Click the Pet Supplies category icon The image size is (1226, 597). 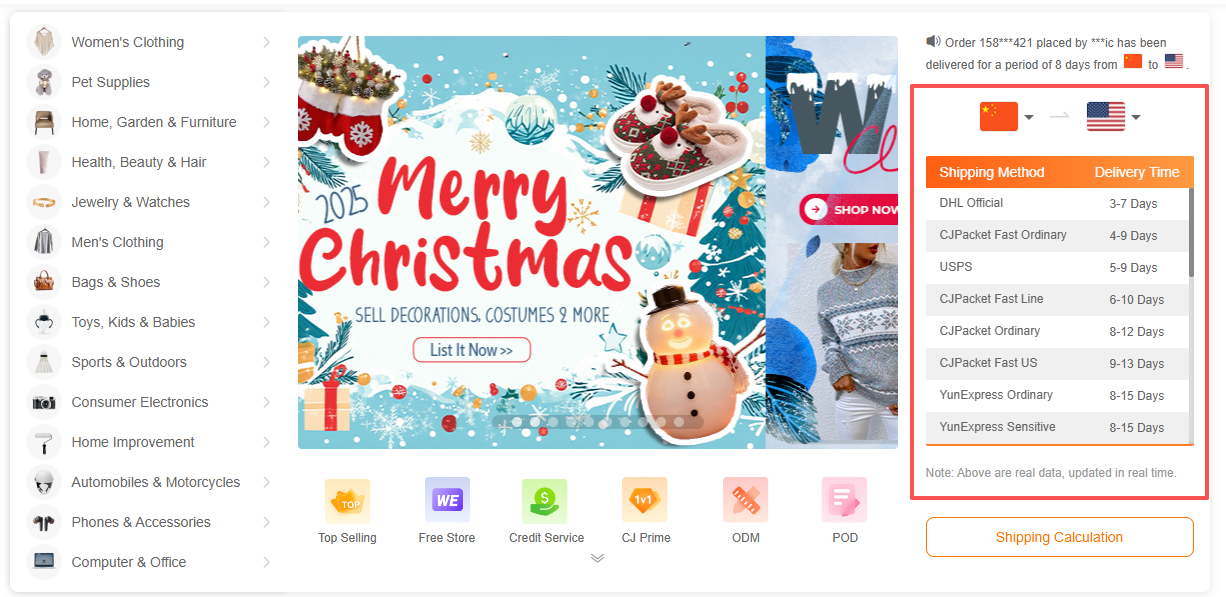pos(44,82)
